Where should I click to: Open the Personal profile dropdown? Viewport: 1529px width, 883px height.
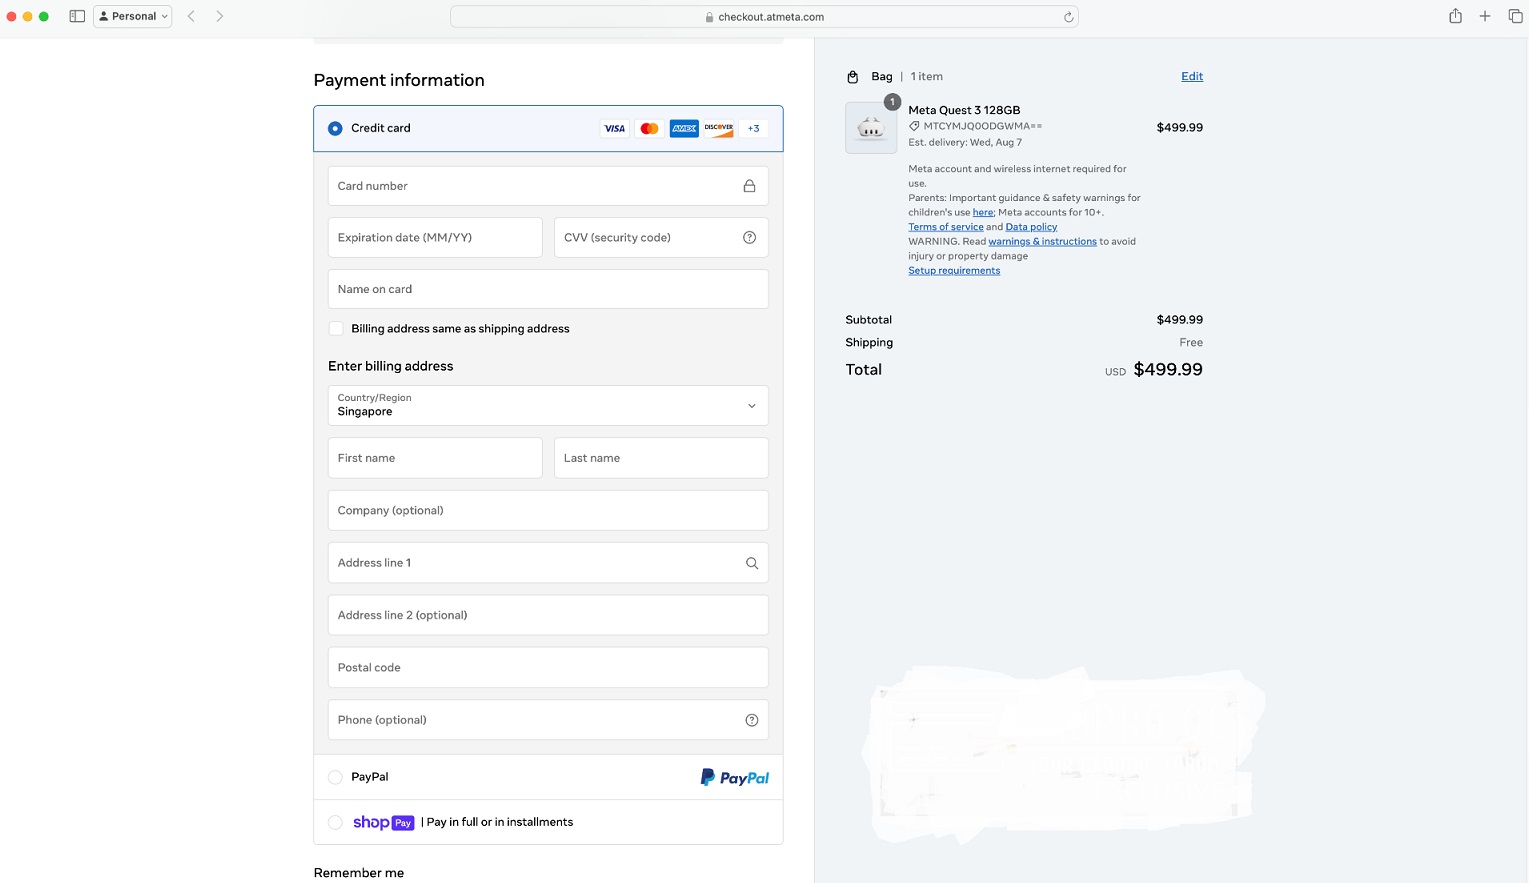pos(133,16)
